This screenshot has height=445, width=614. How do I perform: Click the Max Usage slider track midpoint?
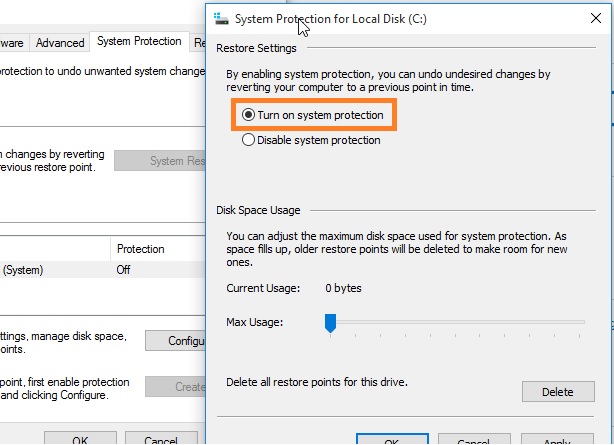click(x=455, y=322)
